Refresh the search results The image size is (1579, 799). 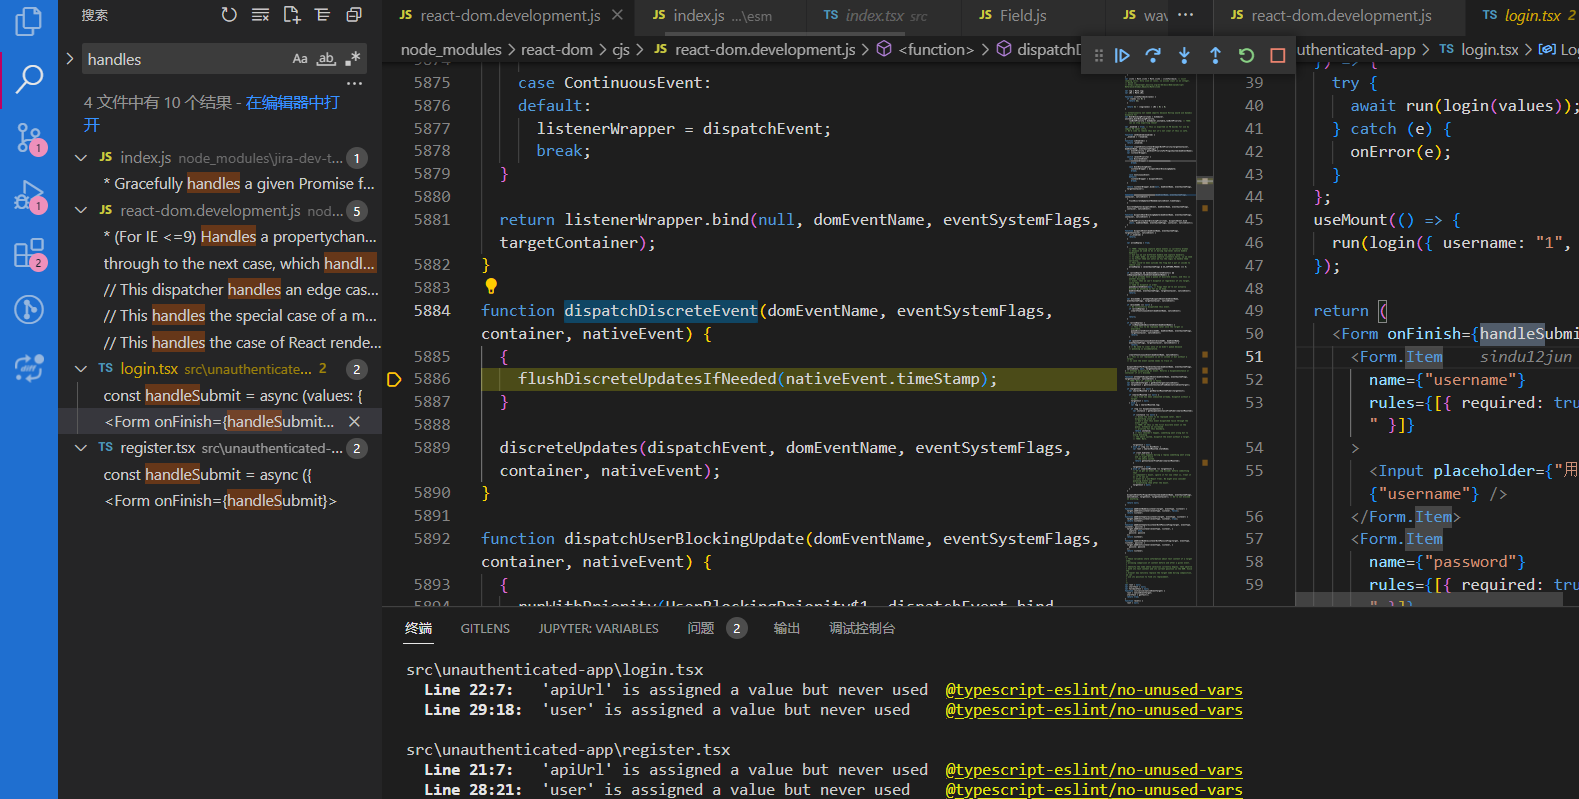[x=229, y=15]
